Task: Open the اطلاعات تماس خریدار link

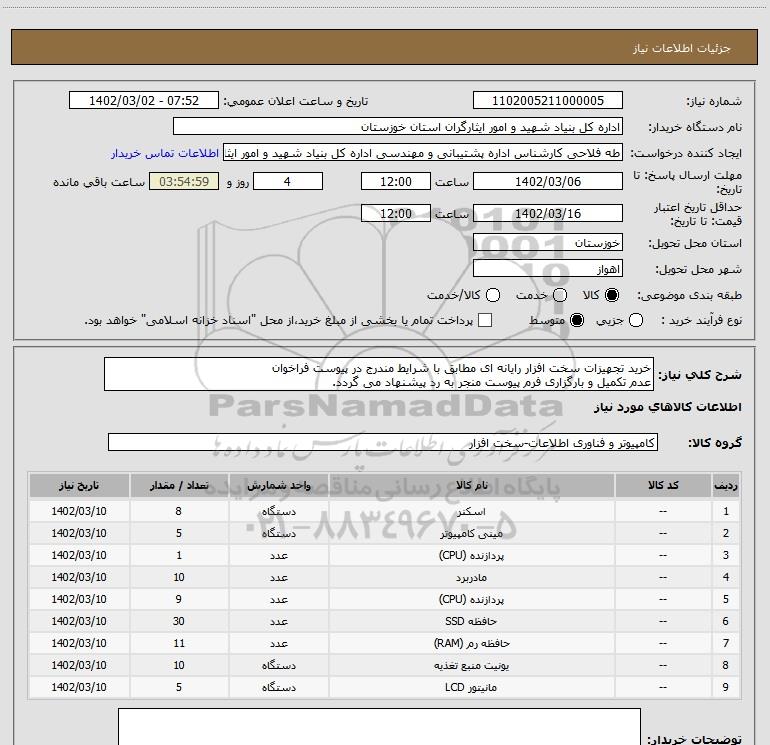Action: pyautogui.click(x=165, y=153)
